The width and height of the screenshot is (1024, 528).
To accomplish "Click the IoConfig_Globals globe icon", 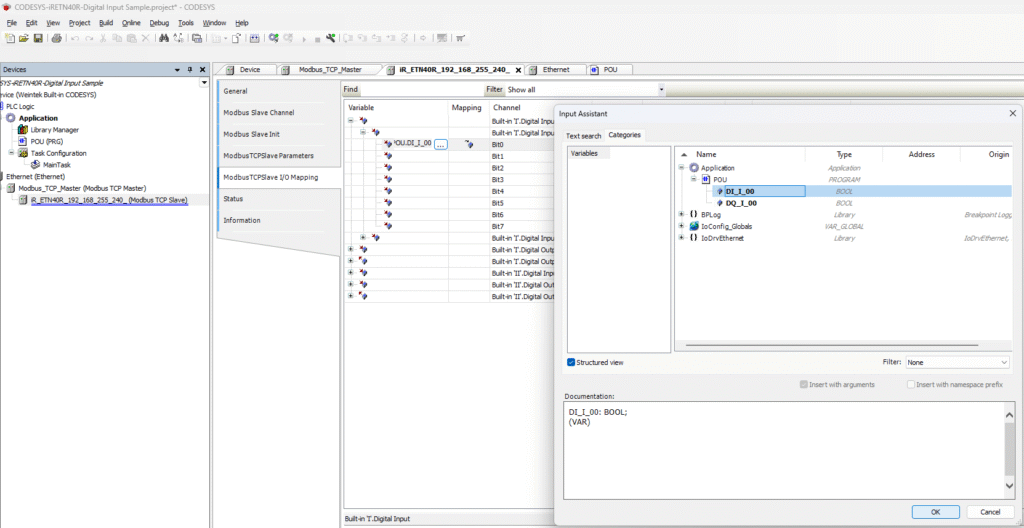I will click(694, 226).
